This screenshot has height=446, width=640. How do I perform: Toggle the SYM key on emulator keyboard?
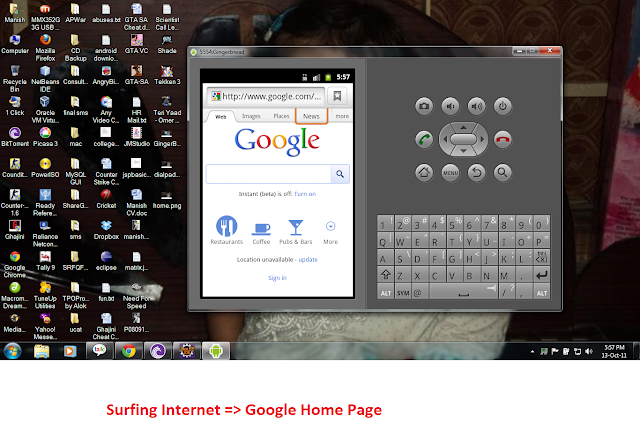pos(403,293)
